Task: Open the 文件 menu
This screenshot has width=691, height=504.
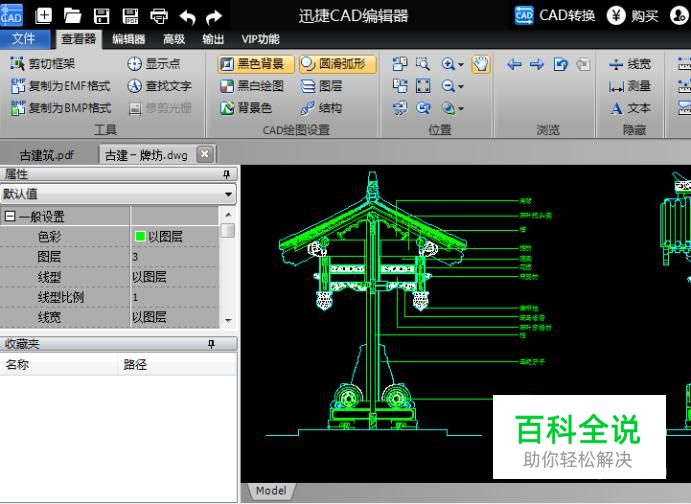Action: coord(24,39)
